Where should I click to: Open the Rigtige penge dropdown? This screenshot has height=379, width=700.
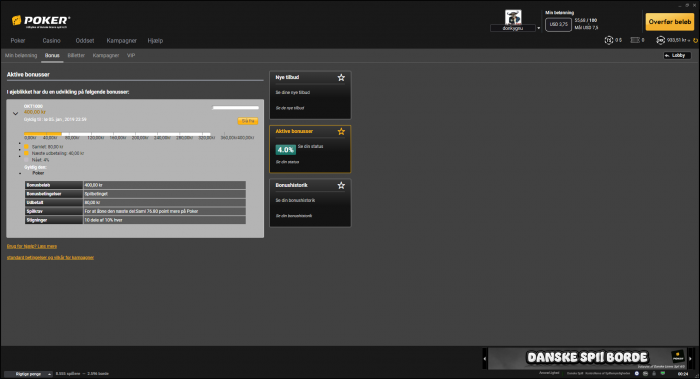click(x=29, y=374)
